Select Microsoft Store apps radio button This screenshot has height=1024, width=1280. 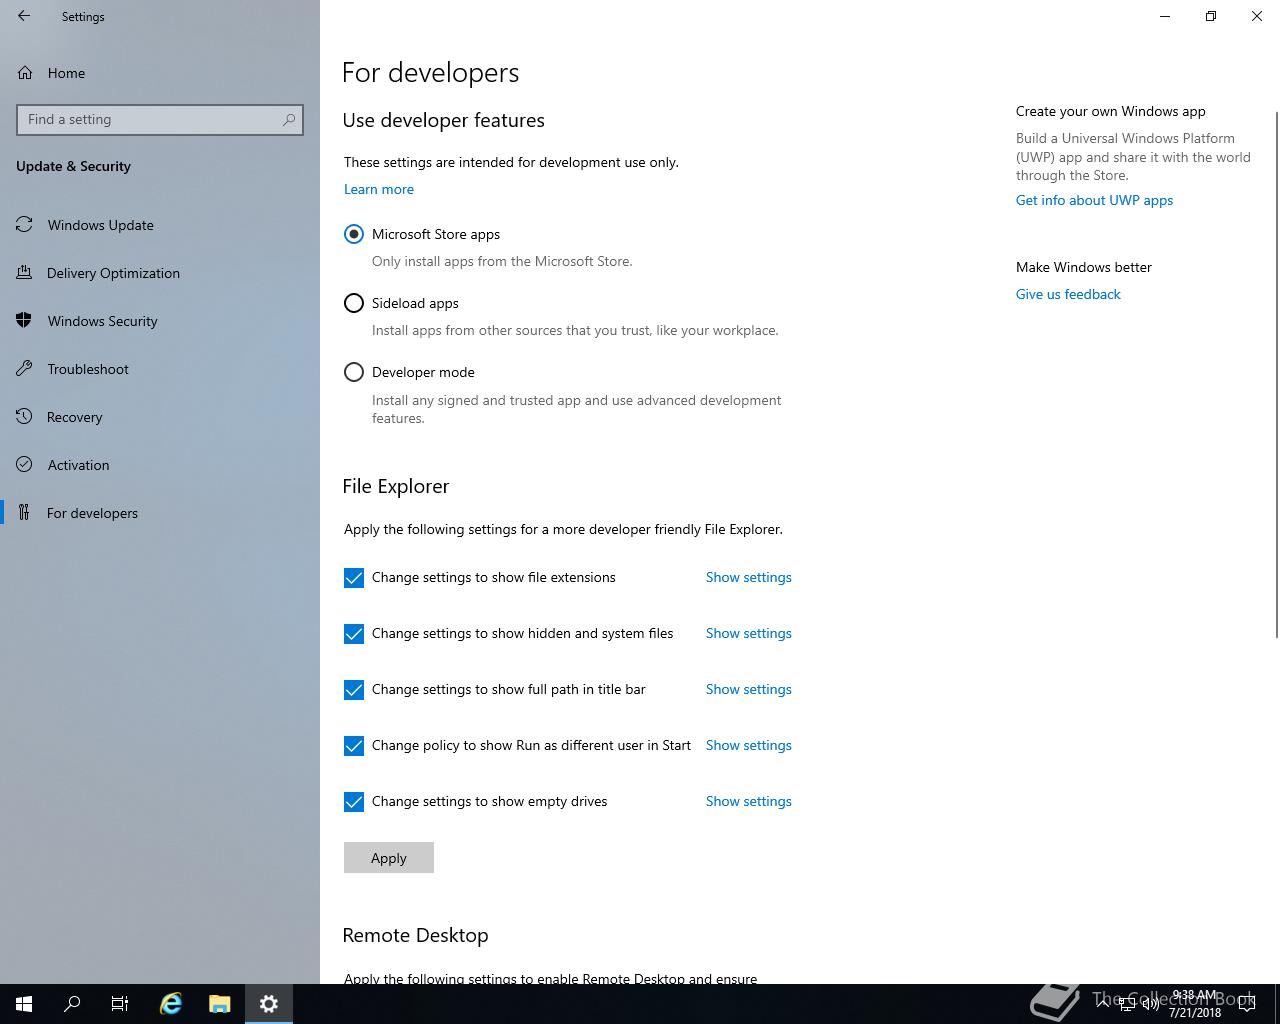[354, 234]
